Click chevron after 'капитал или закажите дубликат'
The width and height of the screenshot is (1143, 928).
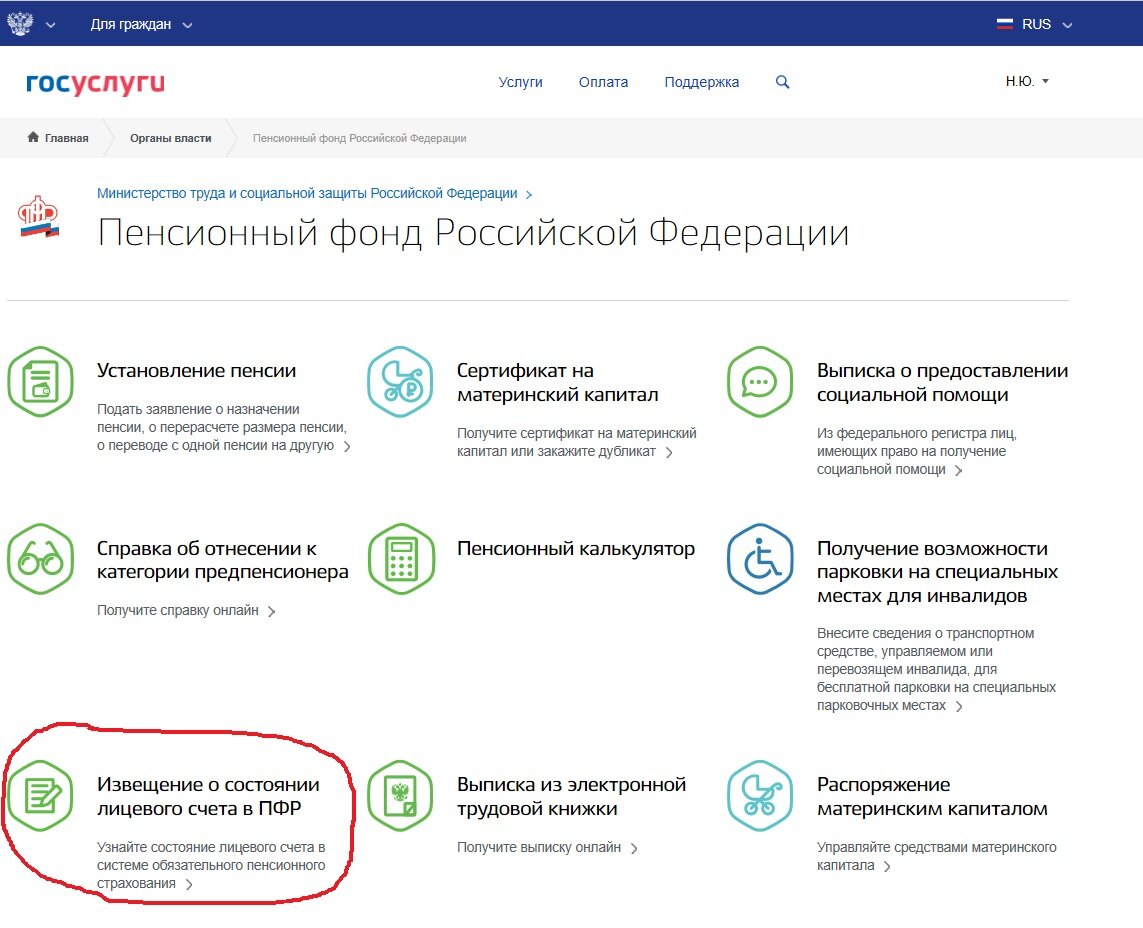669,452
